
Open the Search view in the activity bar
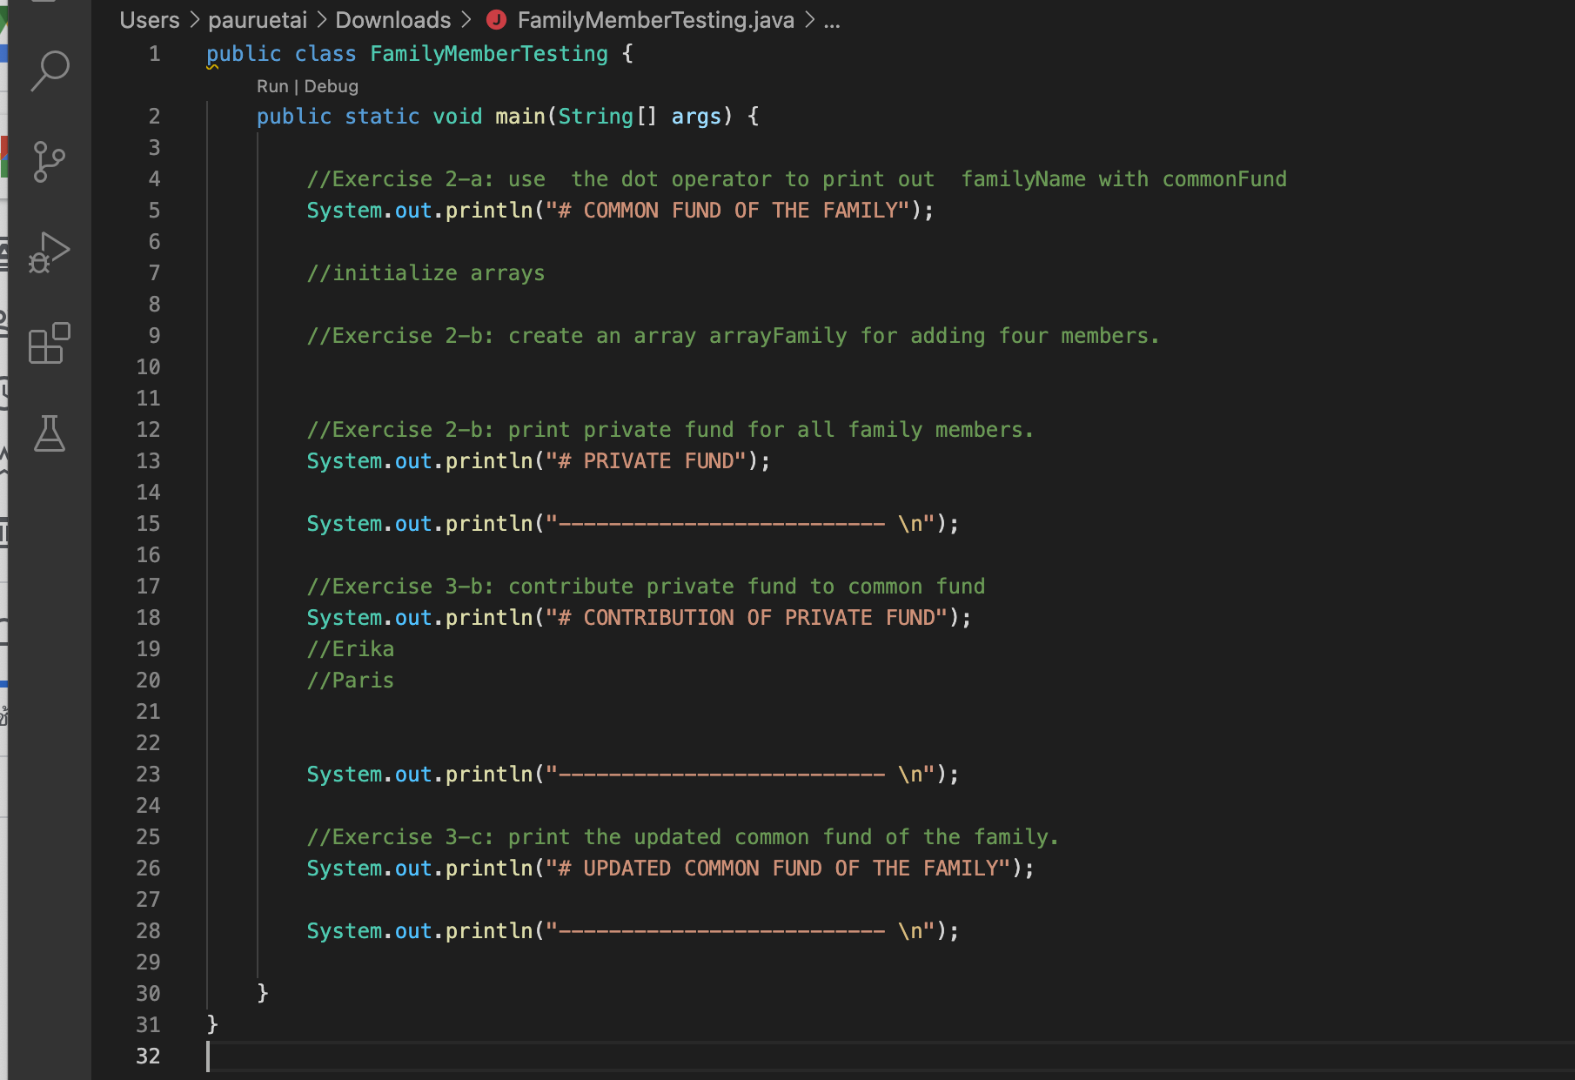(50, 71)
